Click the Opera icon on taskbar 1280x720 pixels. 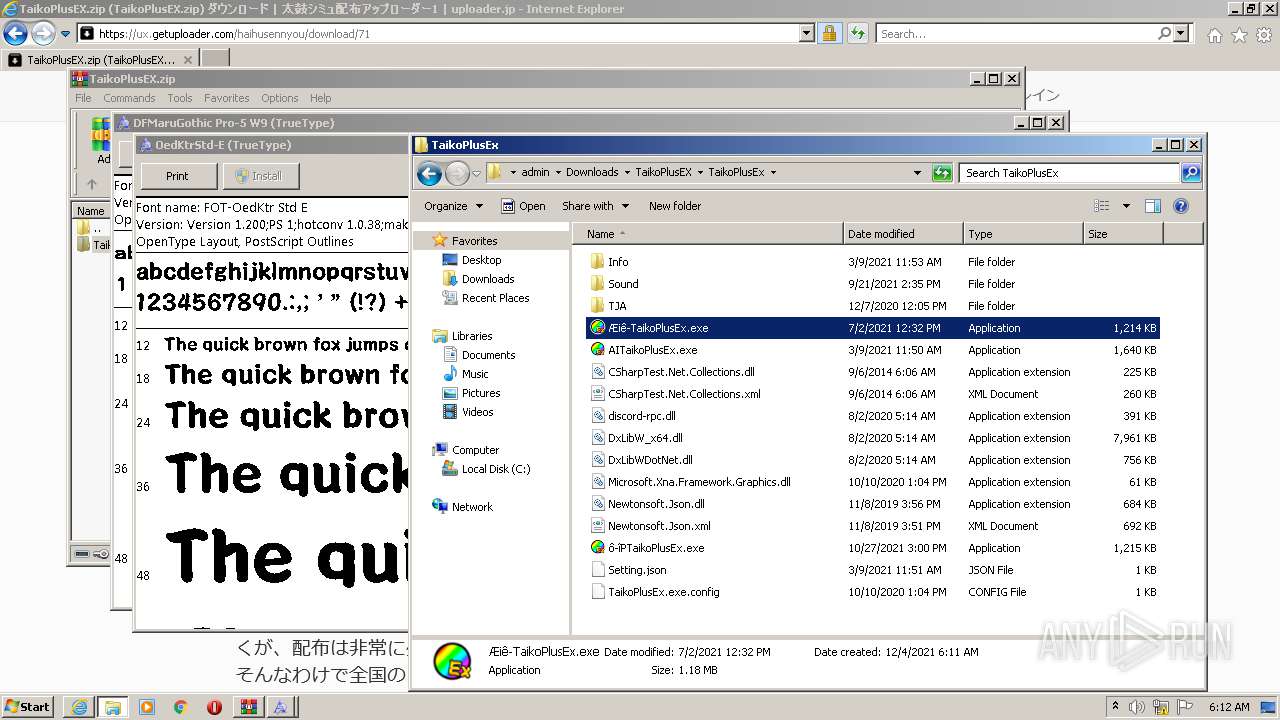(x=214, y=707)
